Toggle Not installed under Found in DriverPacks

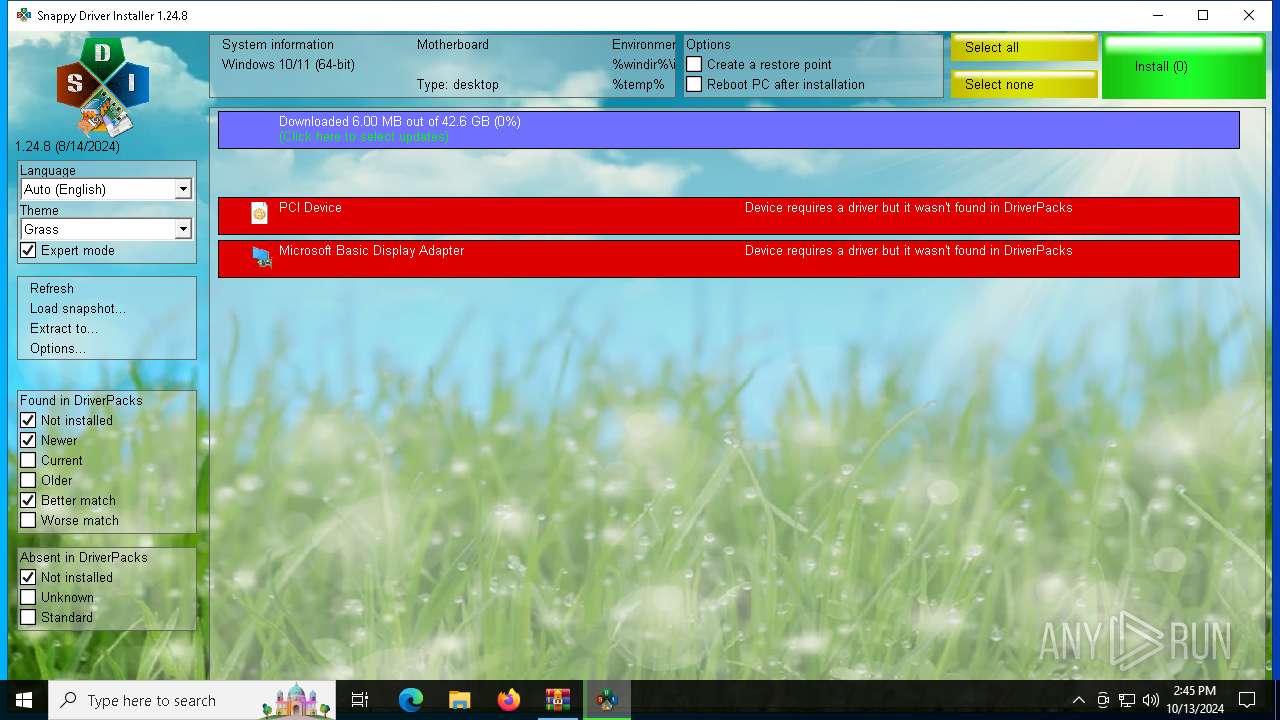[x=28, y=420]
